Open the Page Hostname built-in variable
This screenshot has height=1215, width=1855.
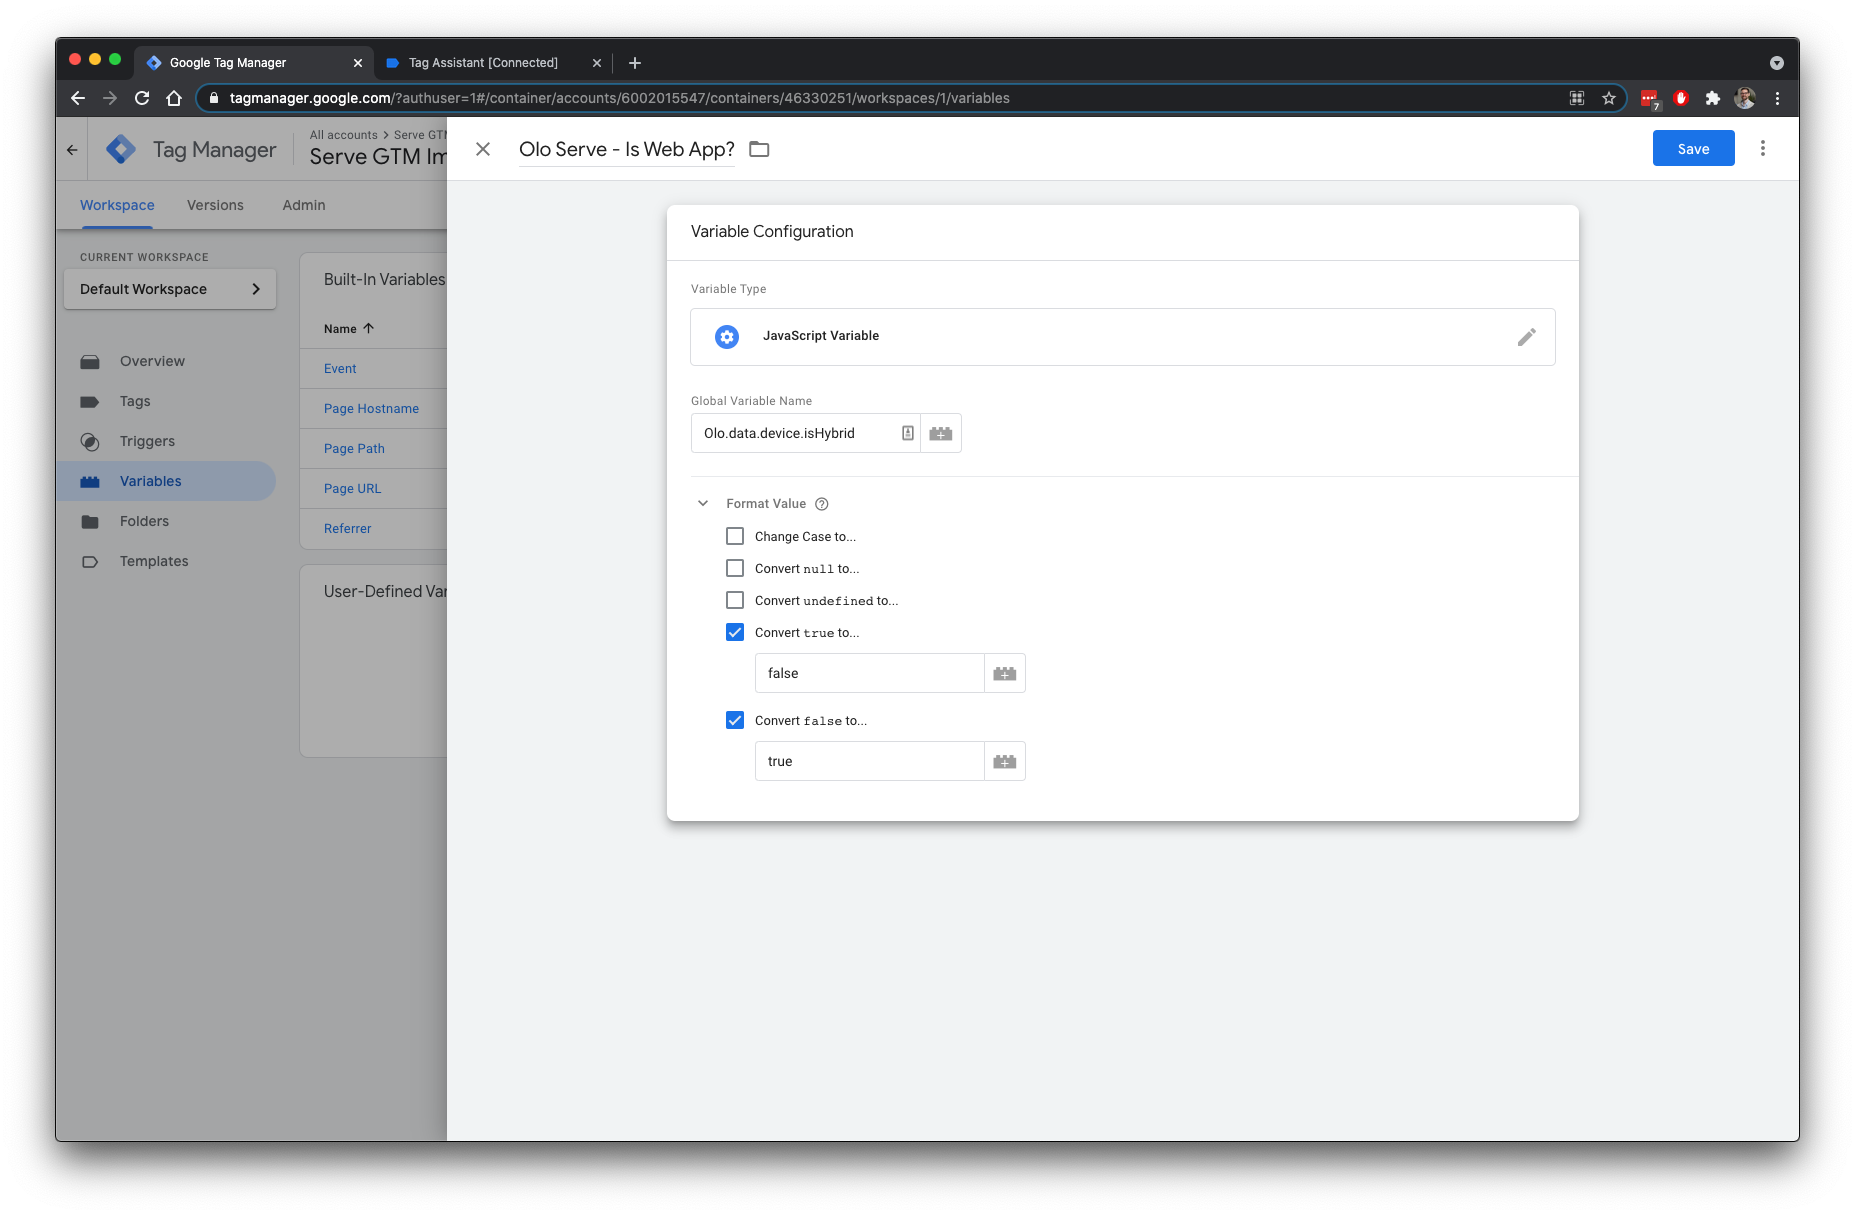pyautogui.click(x=371, y=408)
